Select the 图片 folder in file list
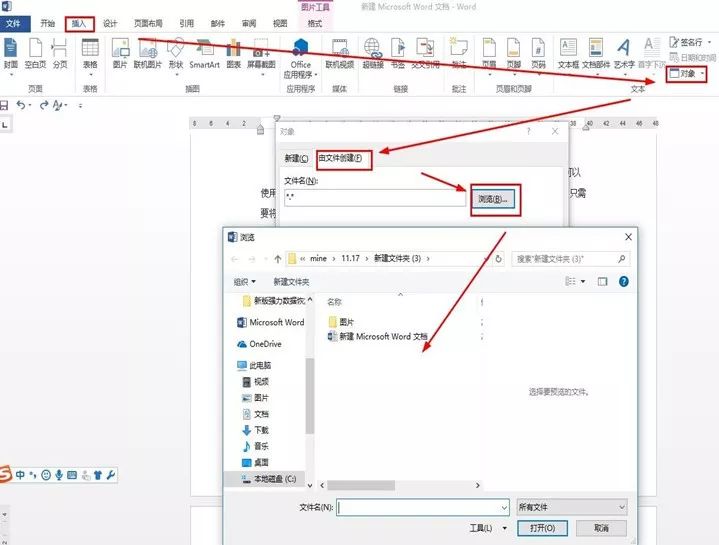The image size is (719, 545). tap(342, 322)
